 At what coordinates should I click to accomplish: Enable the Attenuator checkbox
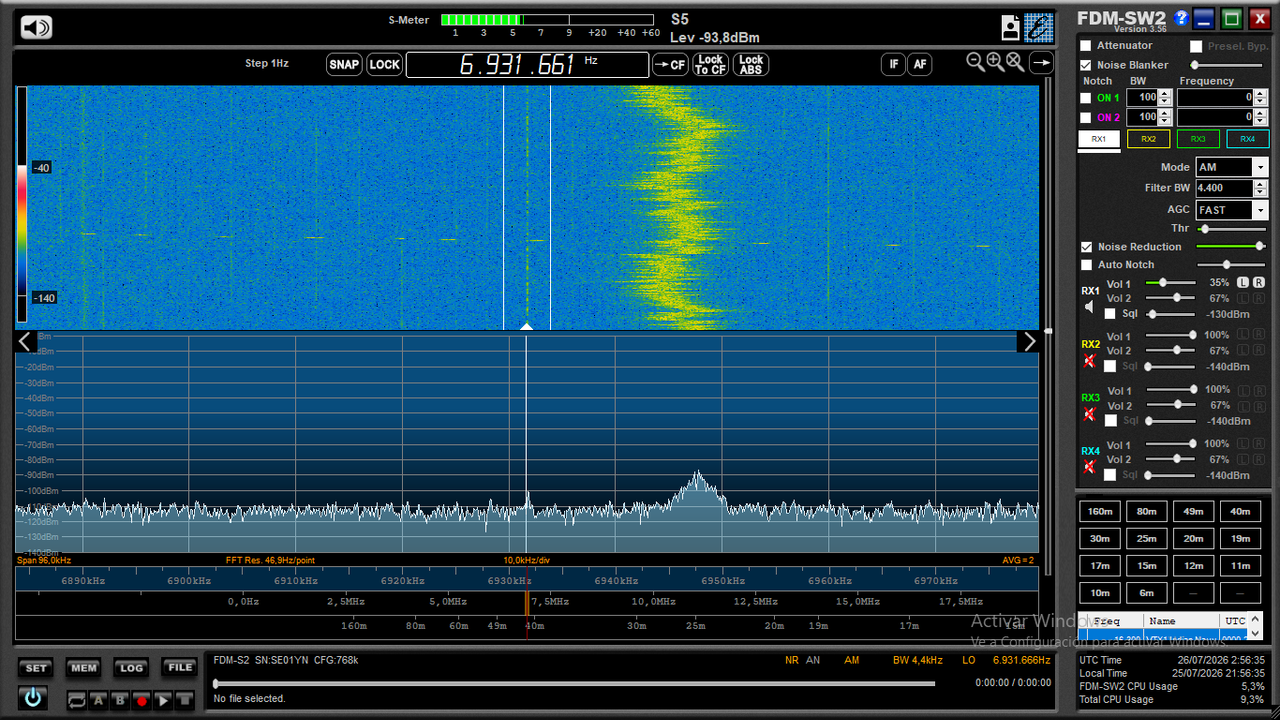point(1086,46)
